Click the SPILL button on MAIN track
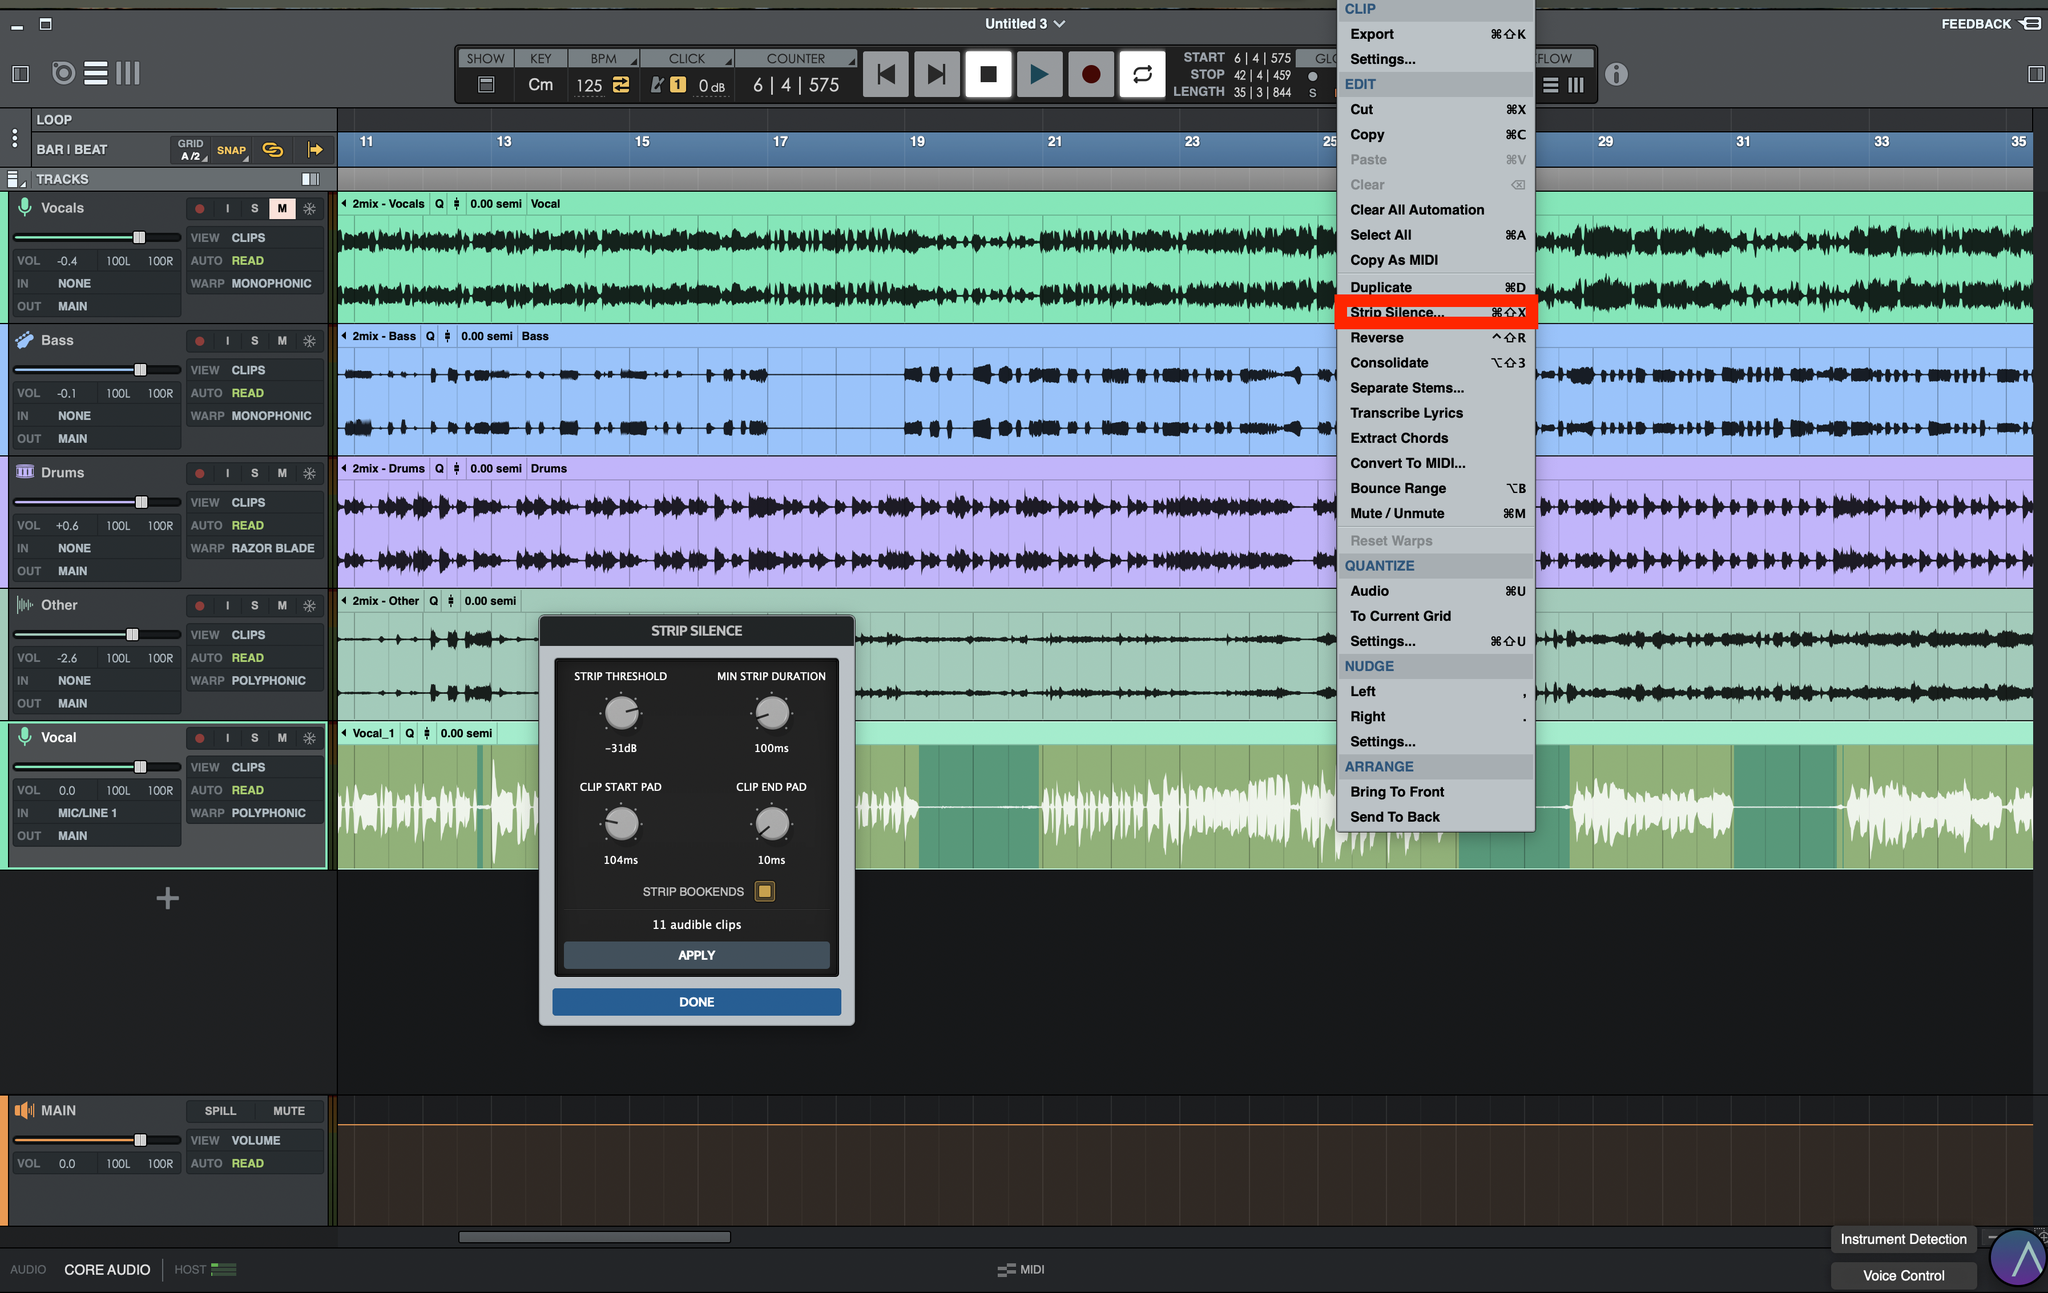Image resolution: width=2048 pixels, height=1293 pixels. coord(220,1111)
